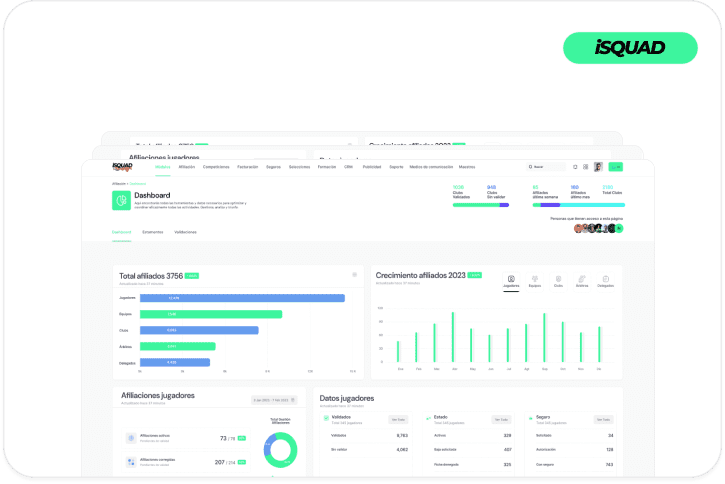Switch to the Estamentos tab
The height and width of the screenshot is (484, 725).
click(x=153, y=232)
